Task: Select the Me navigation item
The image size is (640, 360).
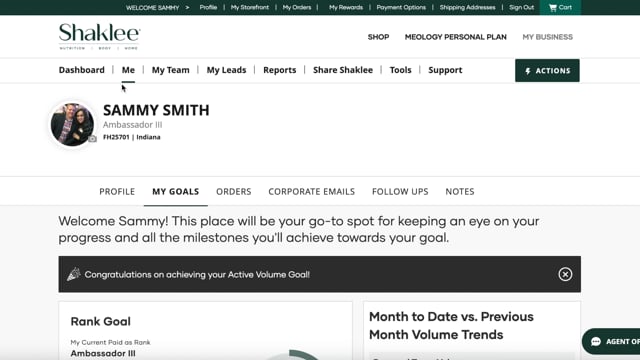Action: (x=128, y=70)
